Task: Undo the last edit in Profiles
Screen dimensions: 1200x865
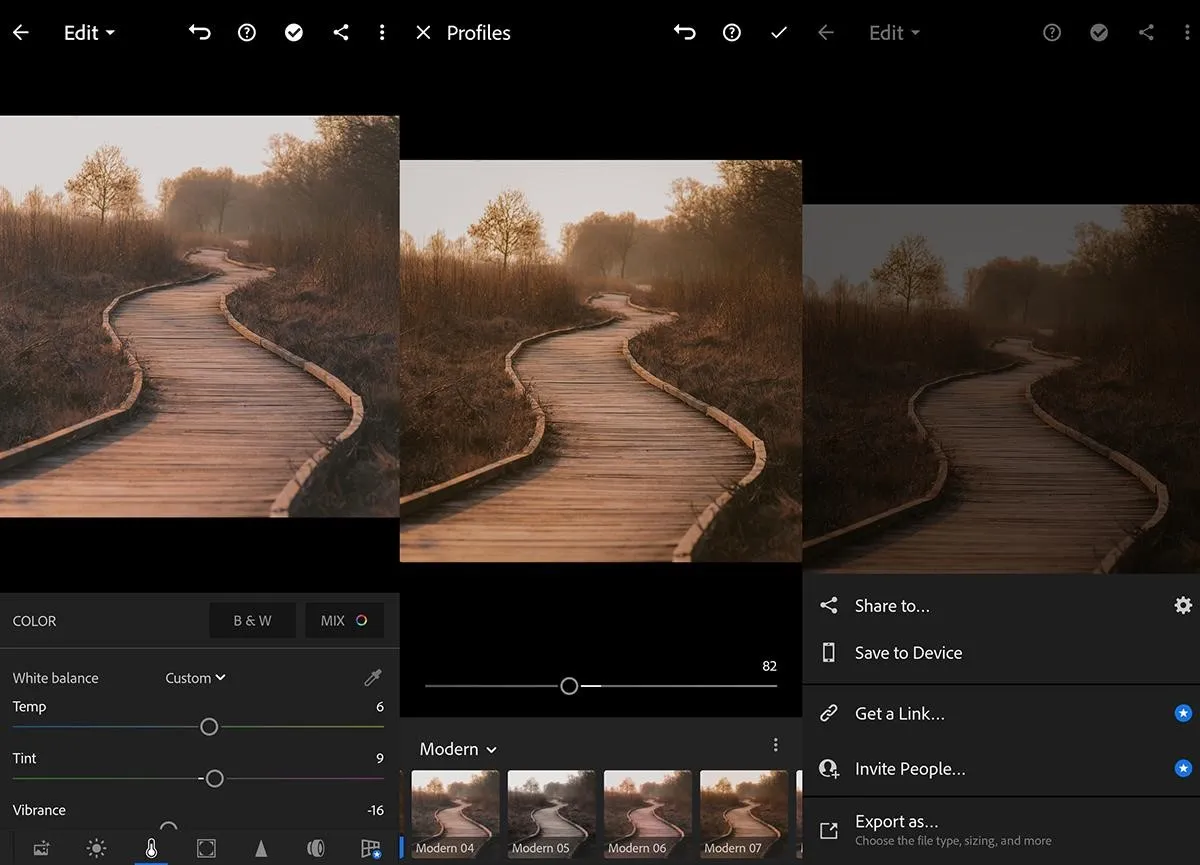Action: [684, 33]
